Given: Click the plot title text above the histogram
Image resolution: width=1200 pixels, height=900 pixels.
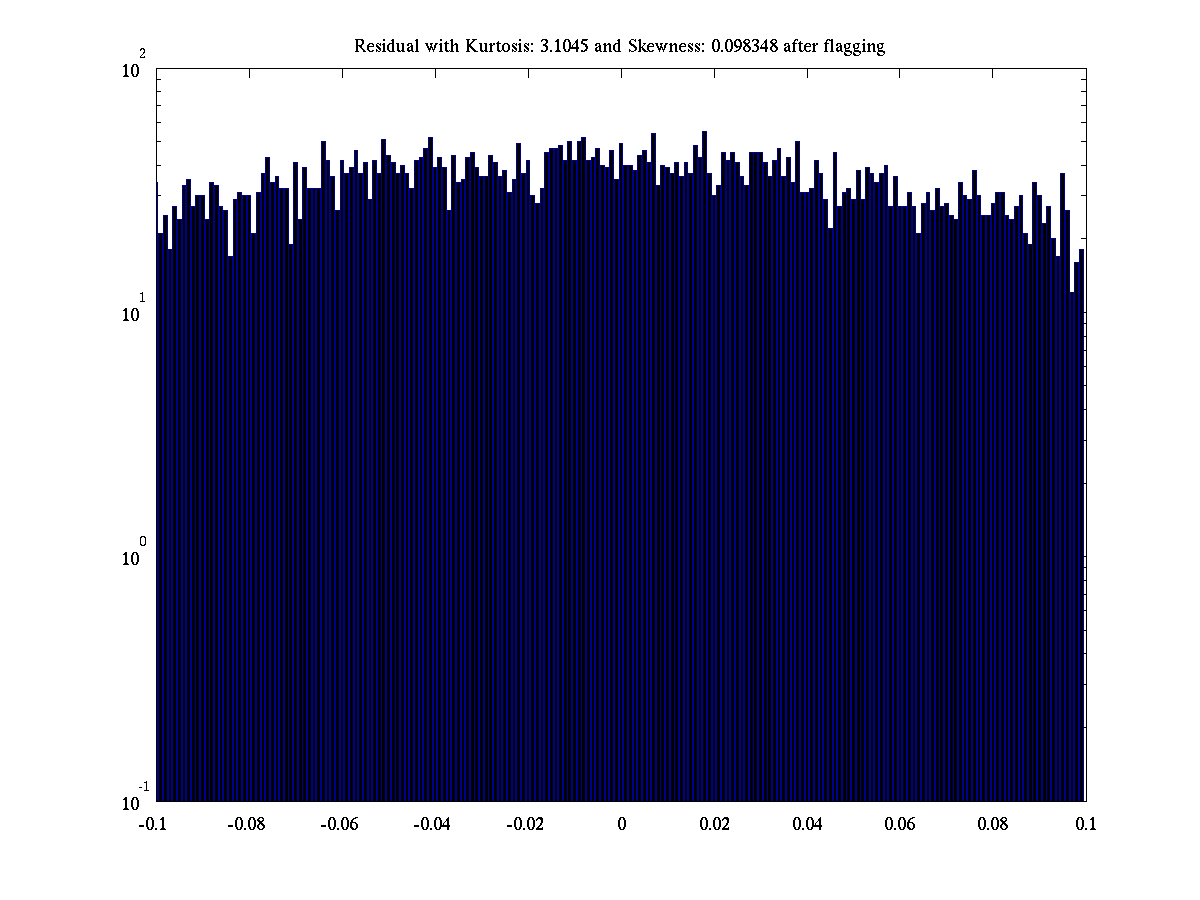Looking at the screenshot, I should 619,46.
